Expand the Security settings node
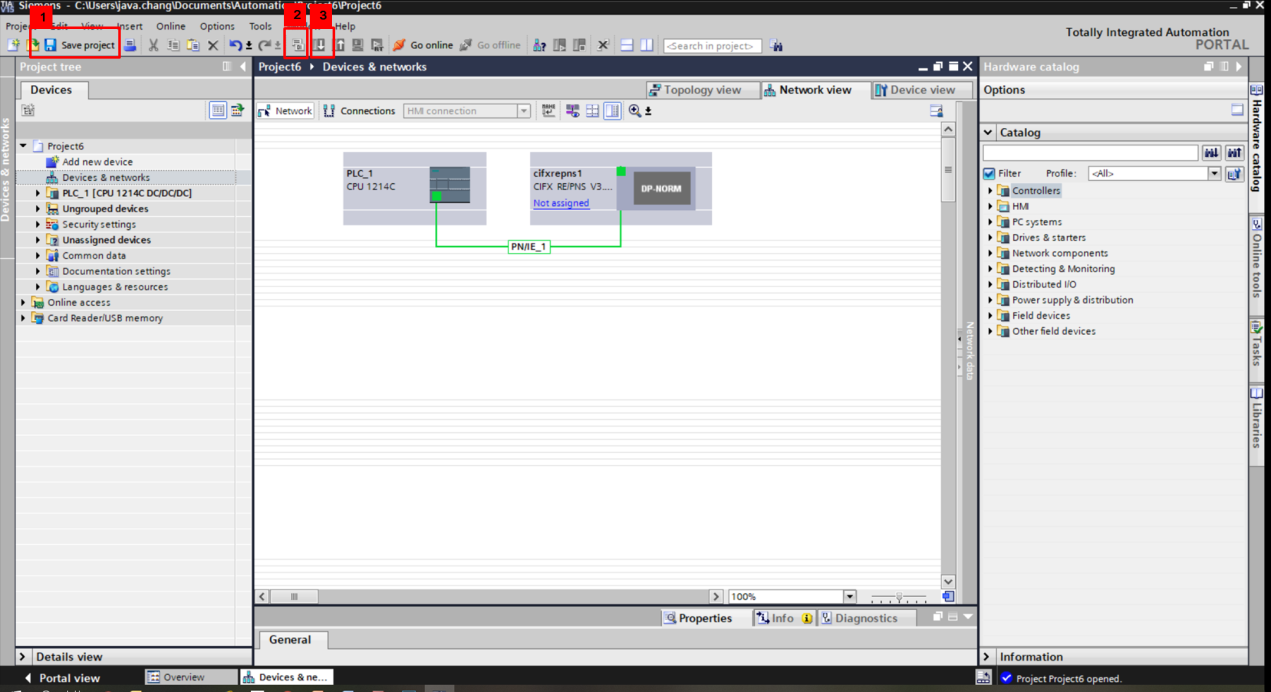 click(39, 225)
